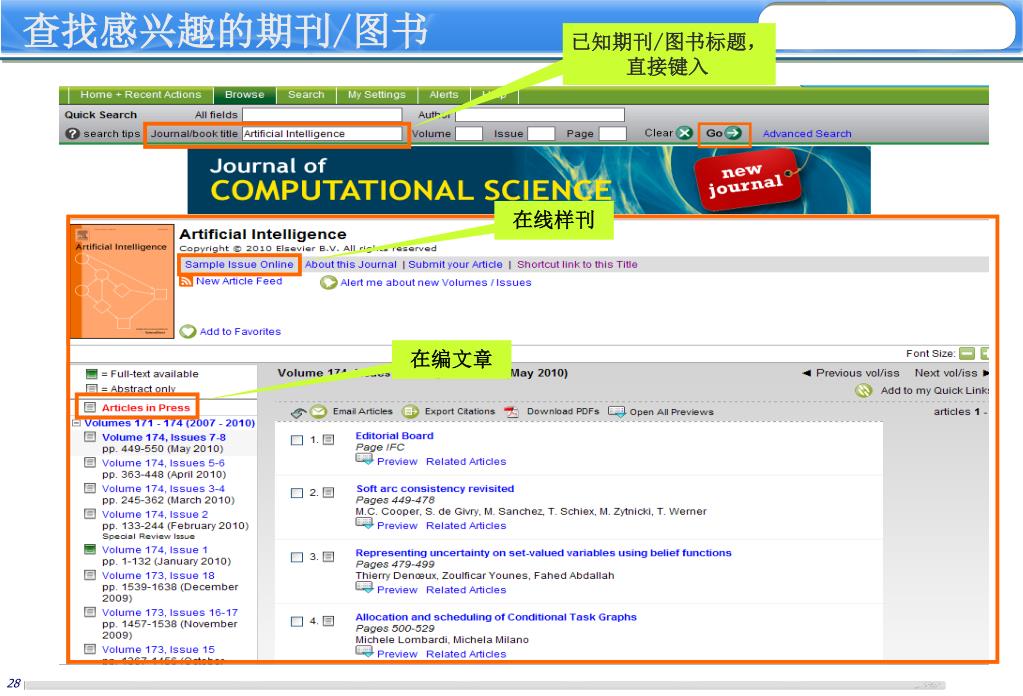Click the Submit your Article link
The height and width of the screenshot is (696, 1023).
click(455, 264)
